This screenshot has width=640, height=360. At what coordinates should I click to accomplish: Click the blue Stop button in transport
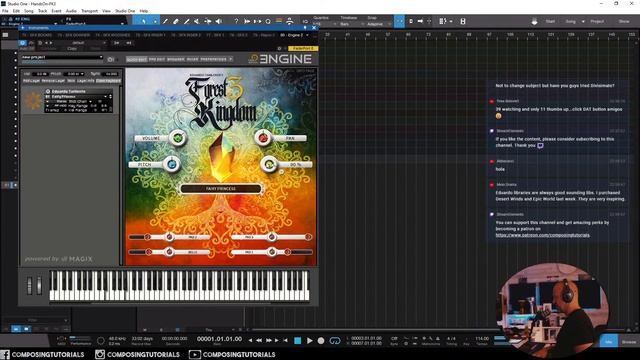[x=298, y=340]
